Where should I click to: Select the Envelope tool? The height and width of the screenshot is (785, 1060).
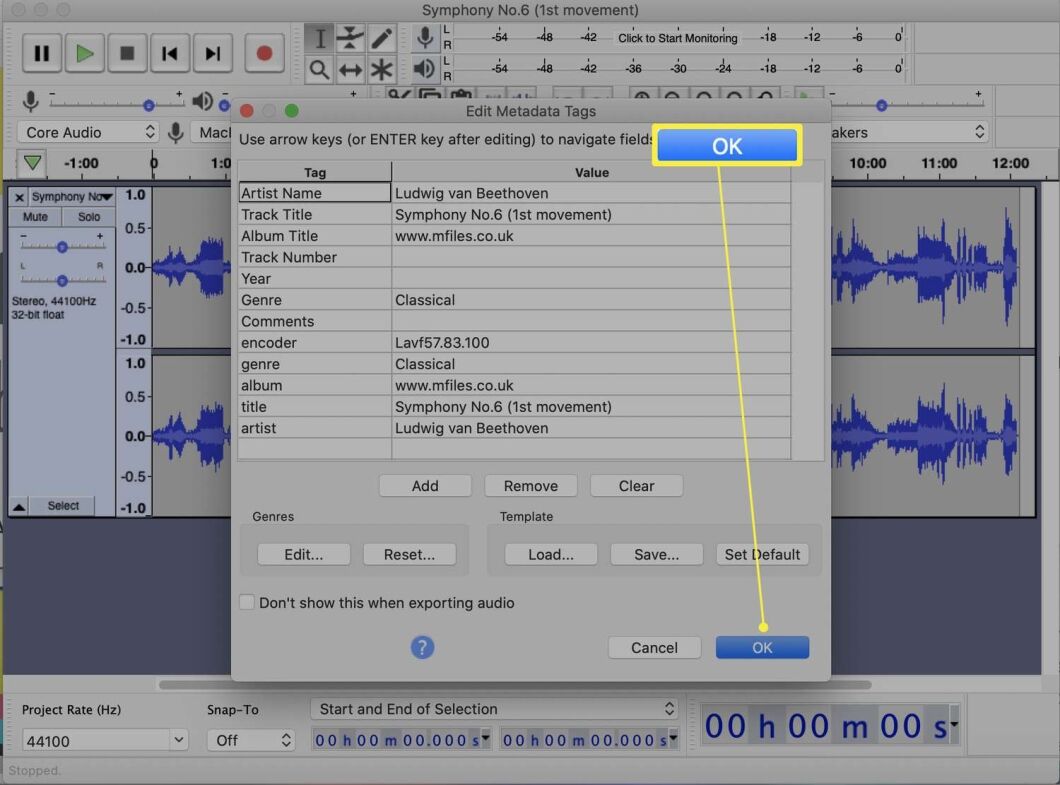352,38
